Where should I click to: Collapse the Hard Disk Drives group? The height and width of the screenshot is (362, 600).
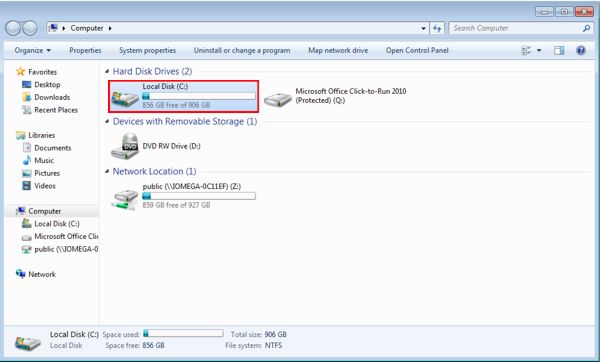pyautogui.click(x=107, y=71)
